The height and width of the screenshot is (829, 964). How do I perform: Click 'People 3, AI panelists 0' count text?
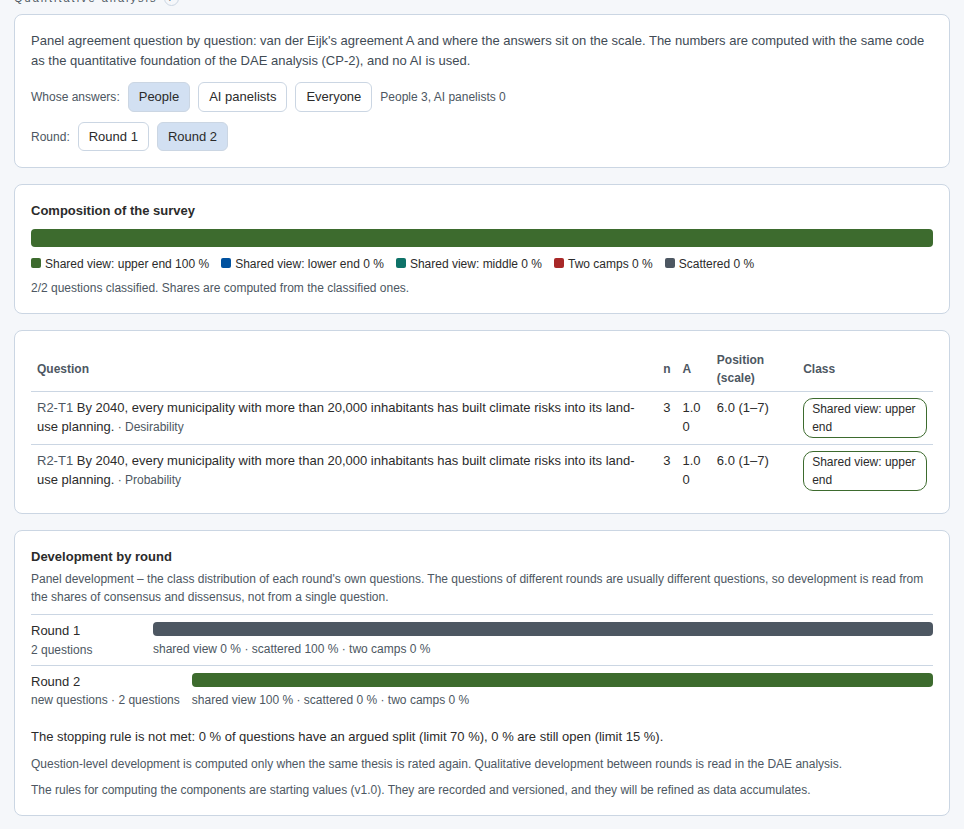443,97
